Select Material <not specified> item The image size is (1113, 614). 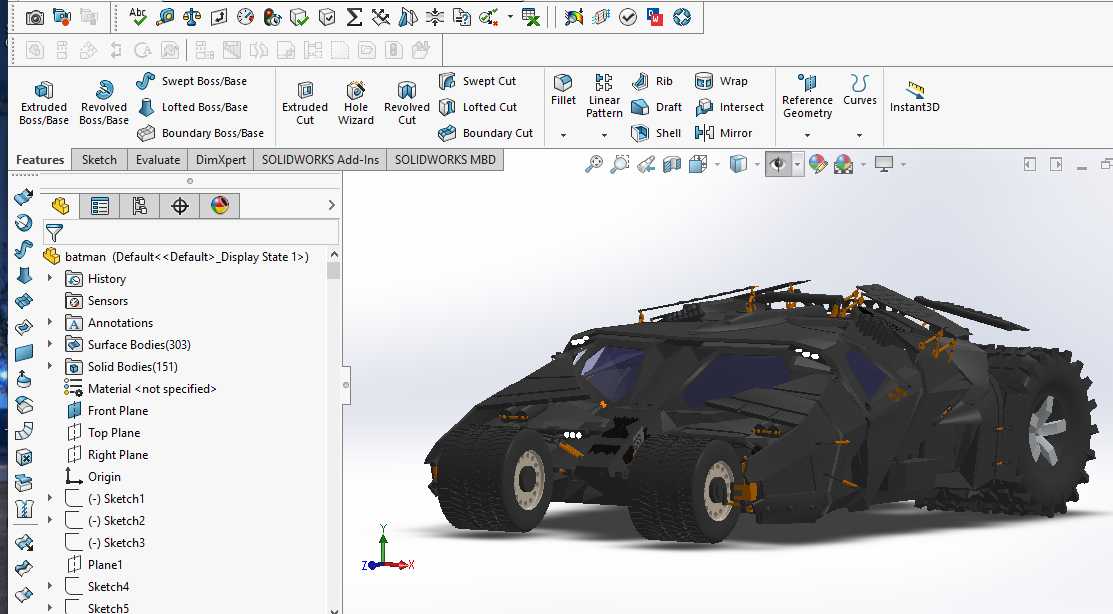tap(140, 388)
